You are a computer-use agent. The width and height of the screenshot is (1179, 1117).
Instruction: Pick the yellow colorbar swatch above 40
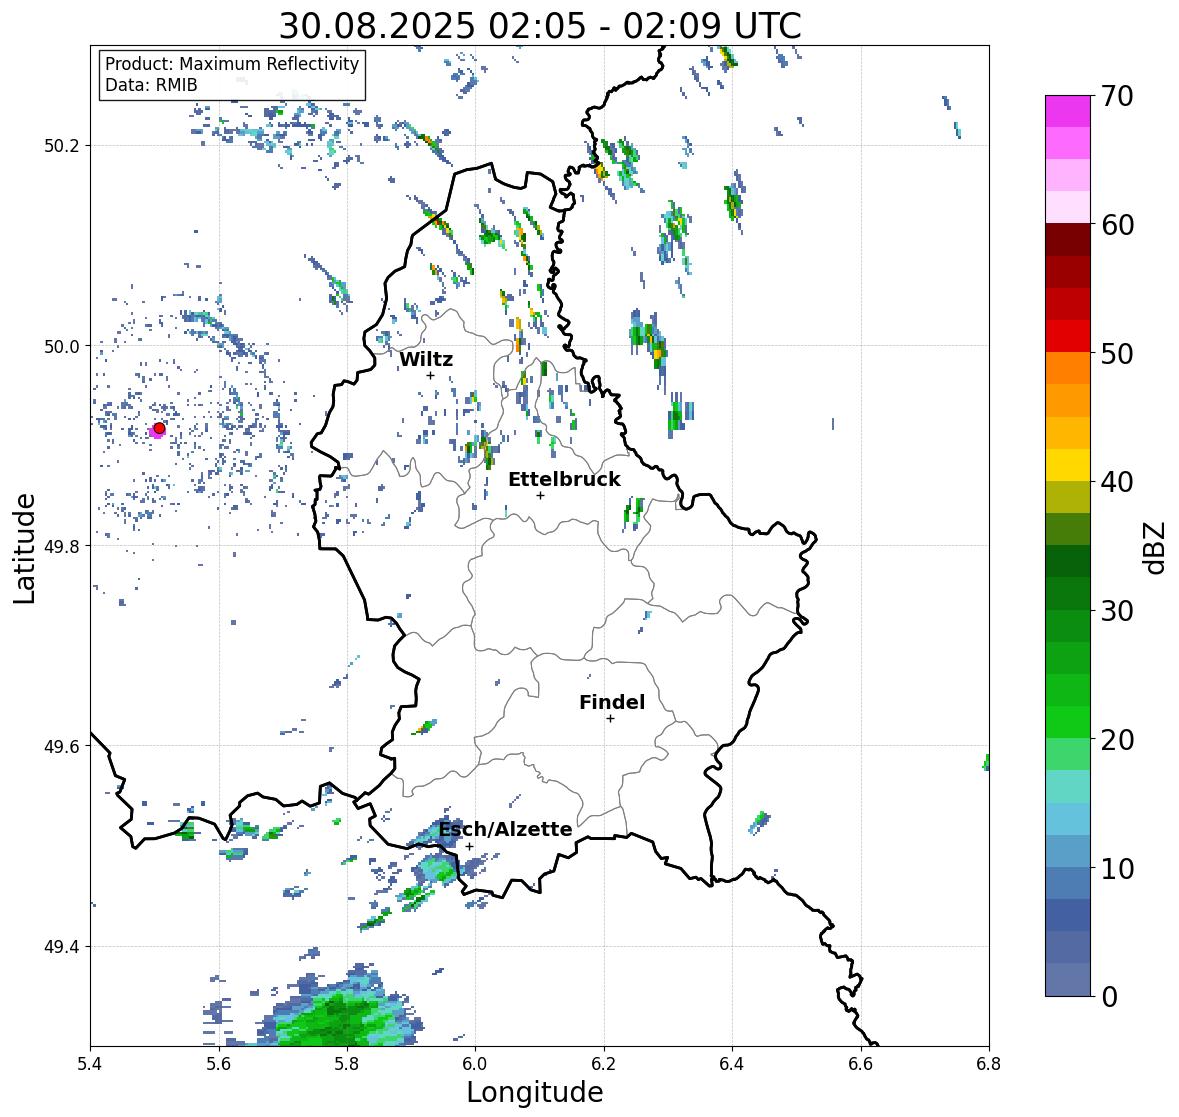point(1068,465)
